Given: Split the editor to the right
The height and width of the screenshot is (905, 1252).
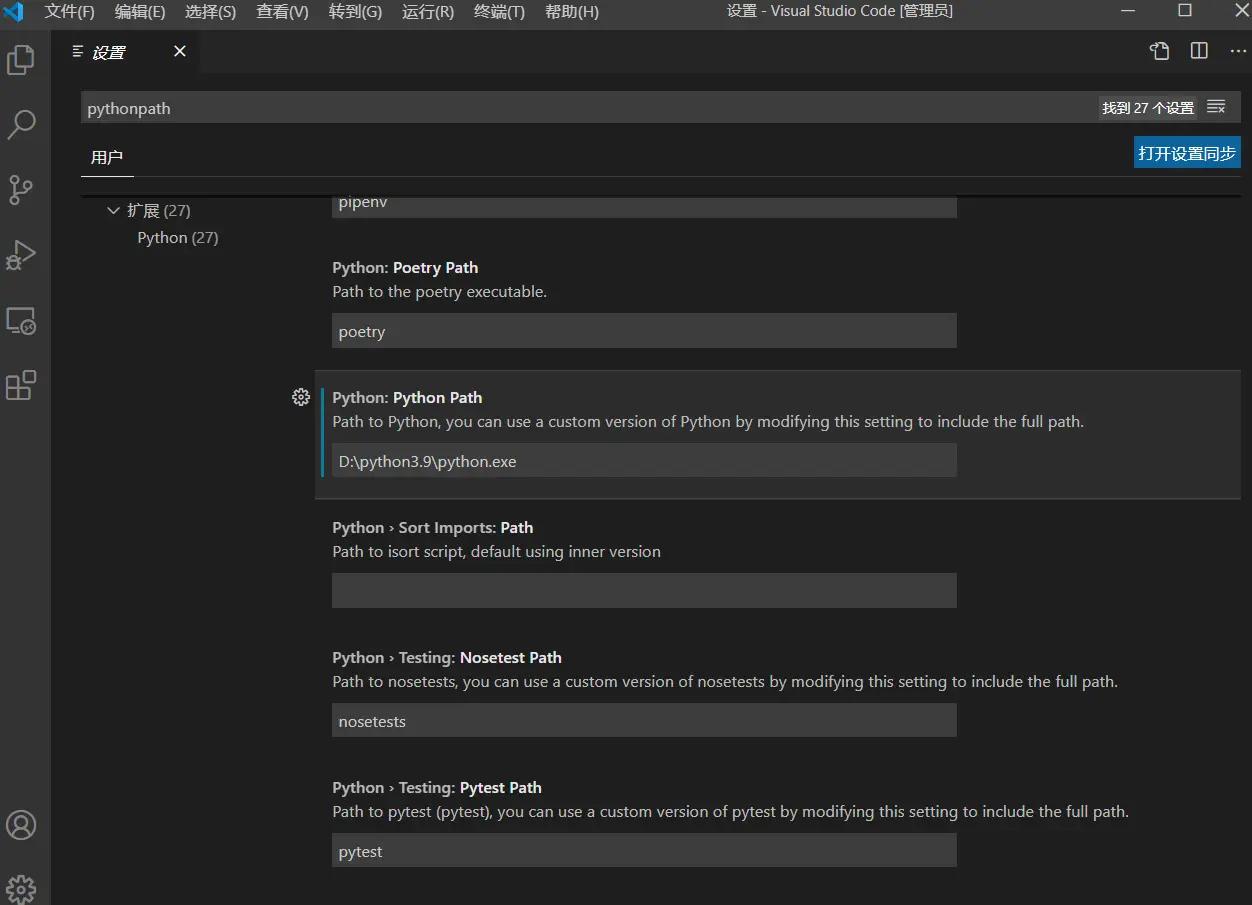Looking at the screenshot, I should (x=1199, y=51).
